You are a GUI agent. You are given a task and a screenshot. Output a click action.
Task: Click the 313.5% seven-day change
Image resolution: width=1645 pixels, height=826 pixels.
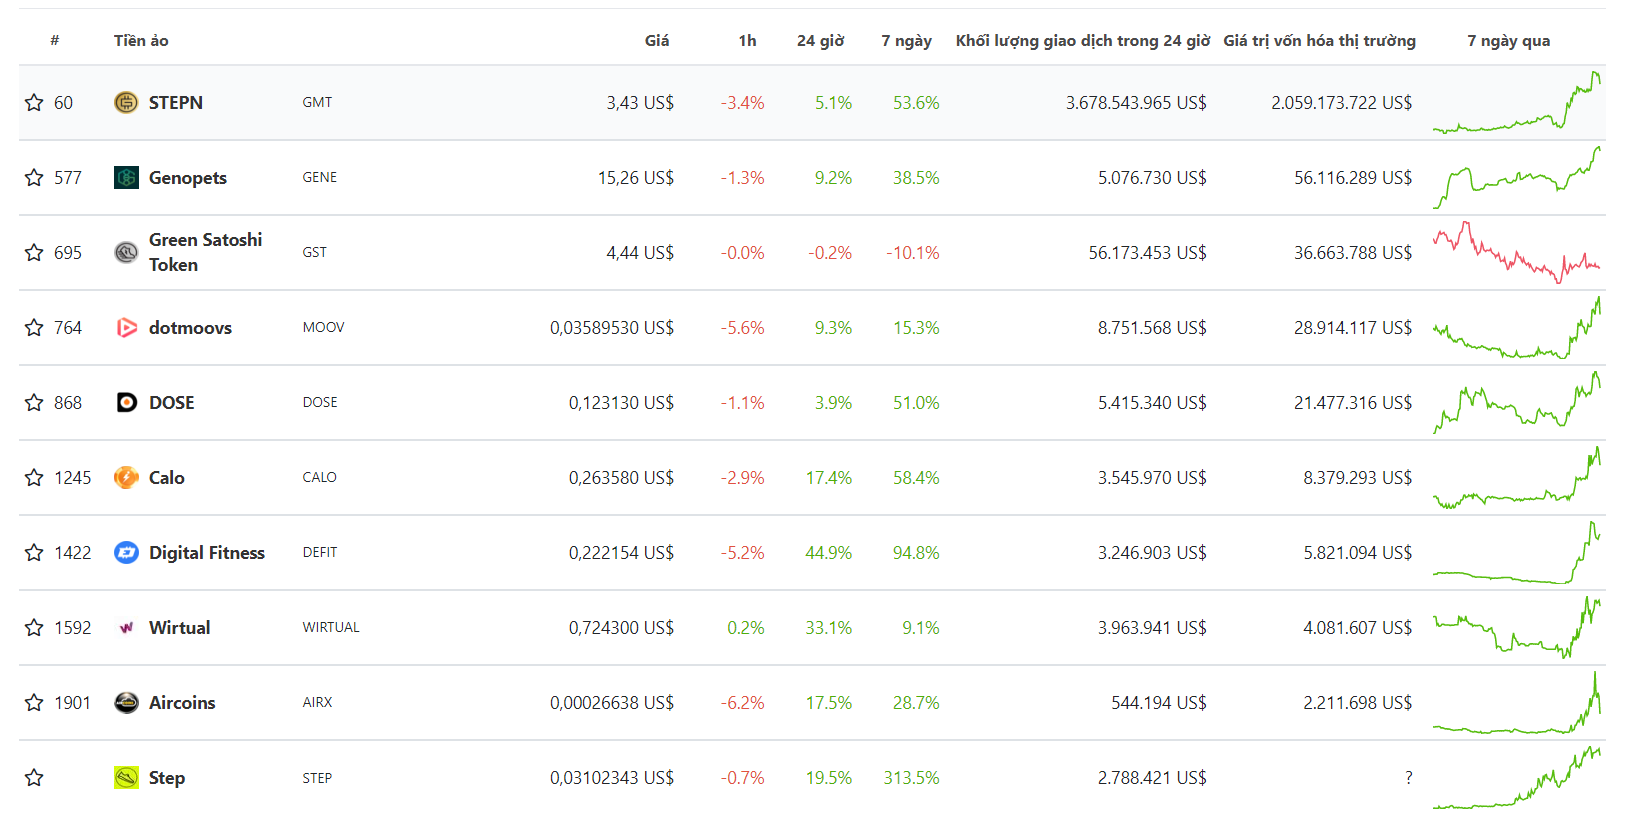(x=911, y=777)
